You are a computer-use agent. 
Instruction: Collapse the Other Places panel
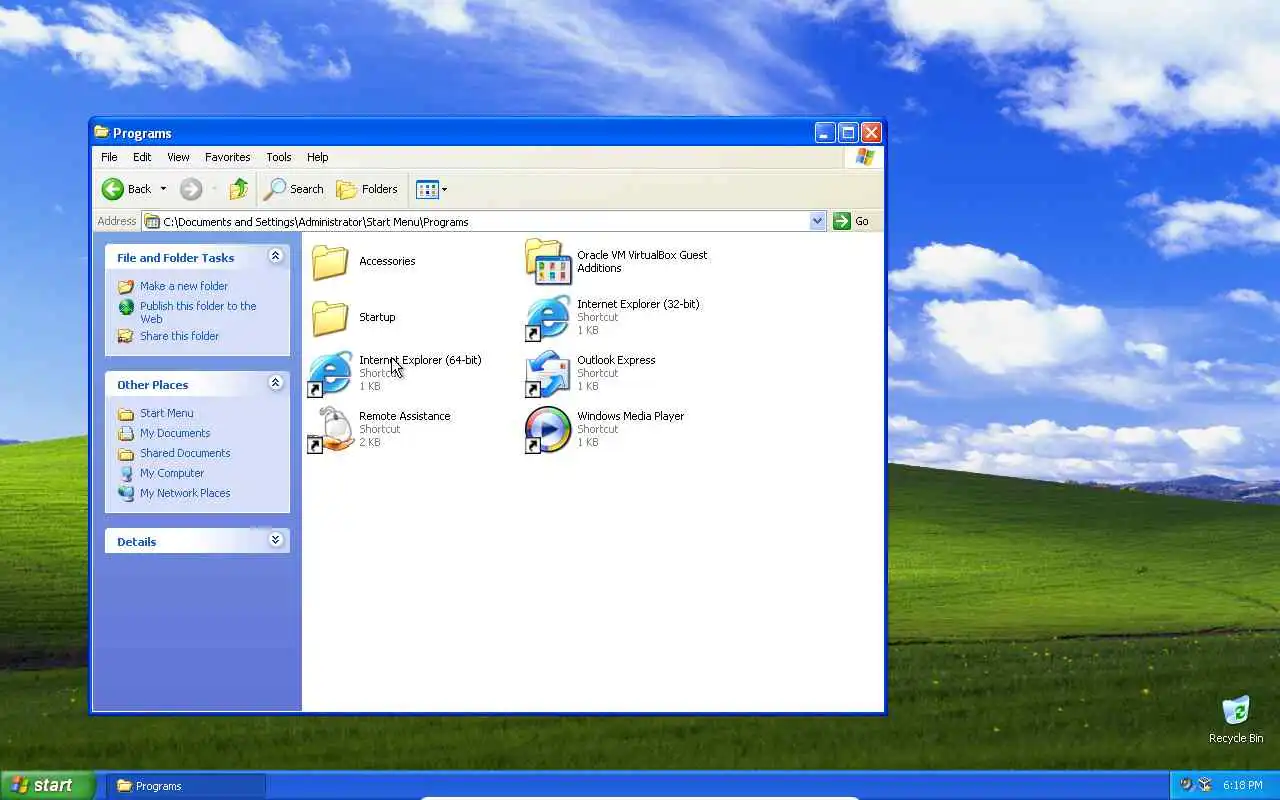275,383
